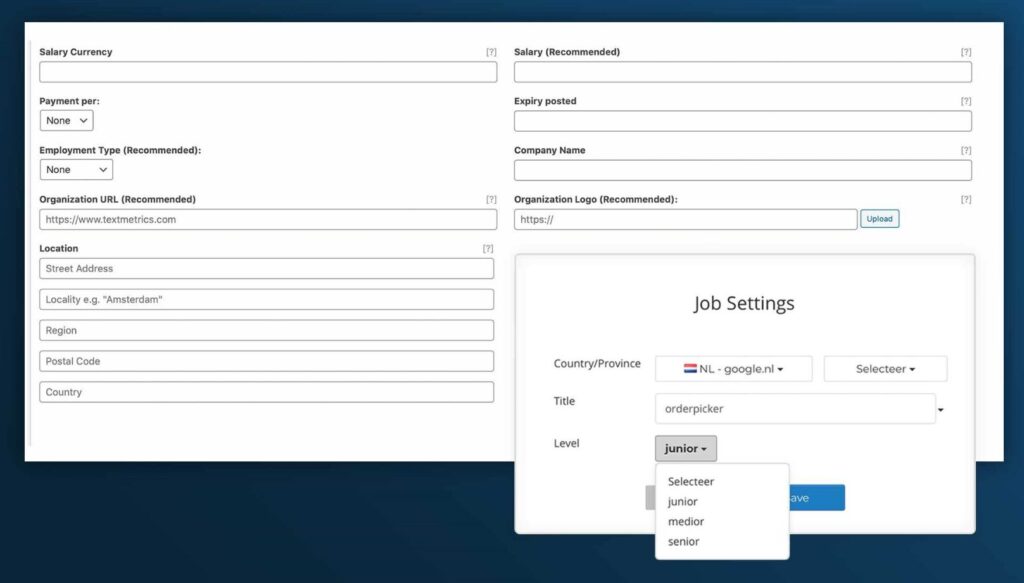This screenshot has height=583, width=1024.
Task: Click the blue Save button
Action: coord(816,497)
